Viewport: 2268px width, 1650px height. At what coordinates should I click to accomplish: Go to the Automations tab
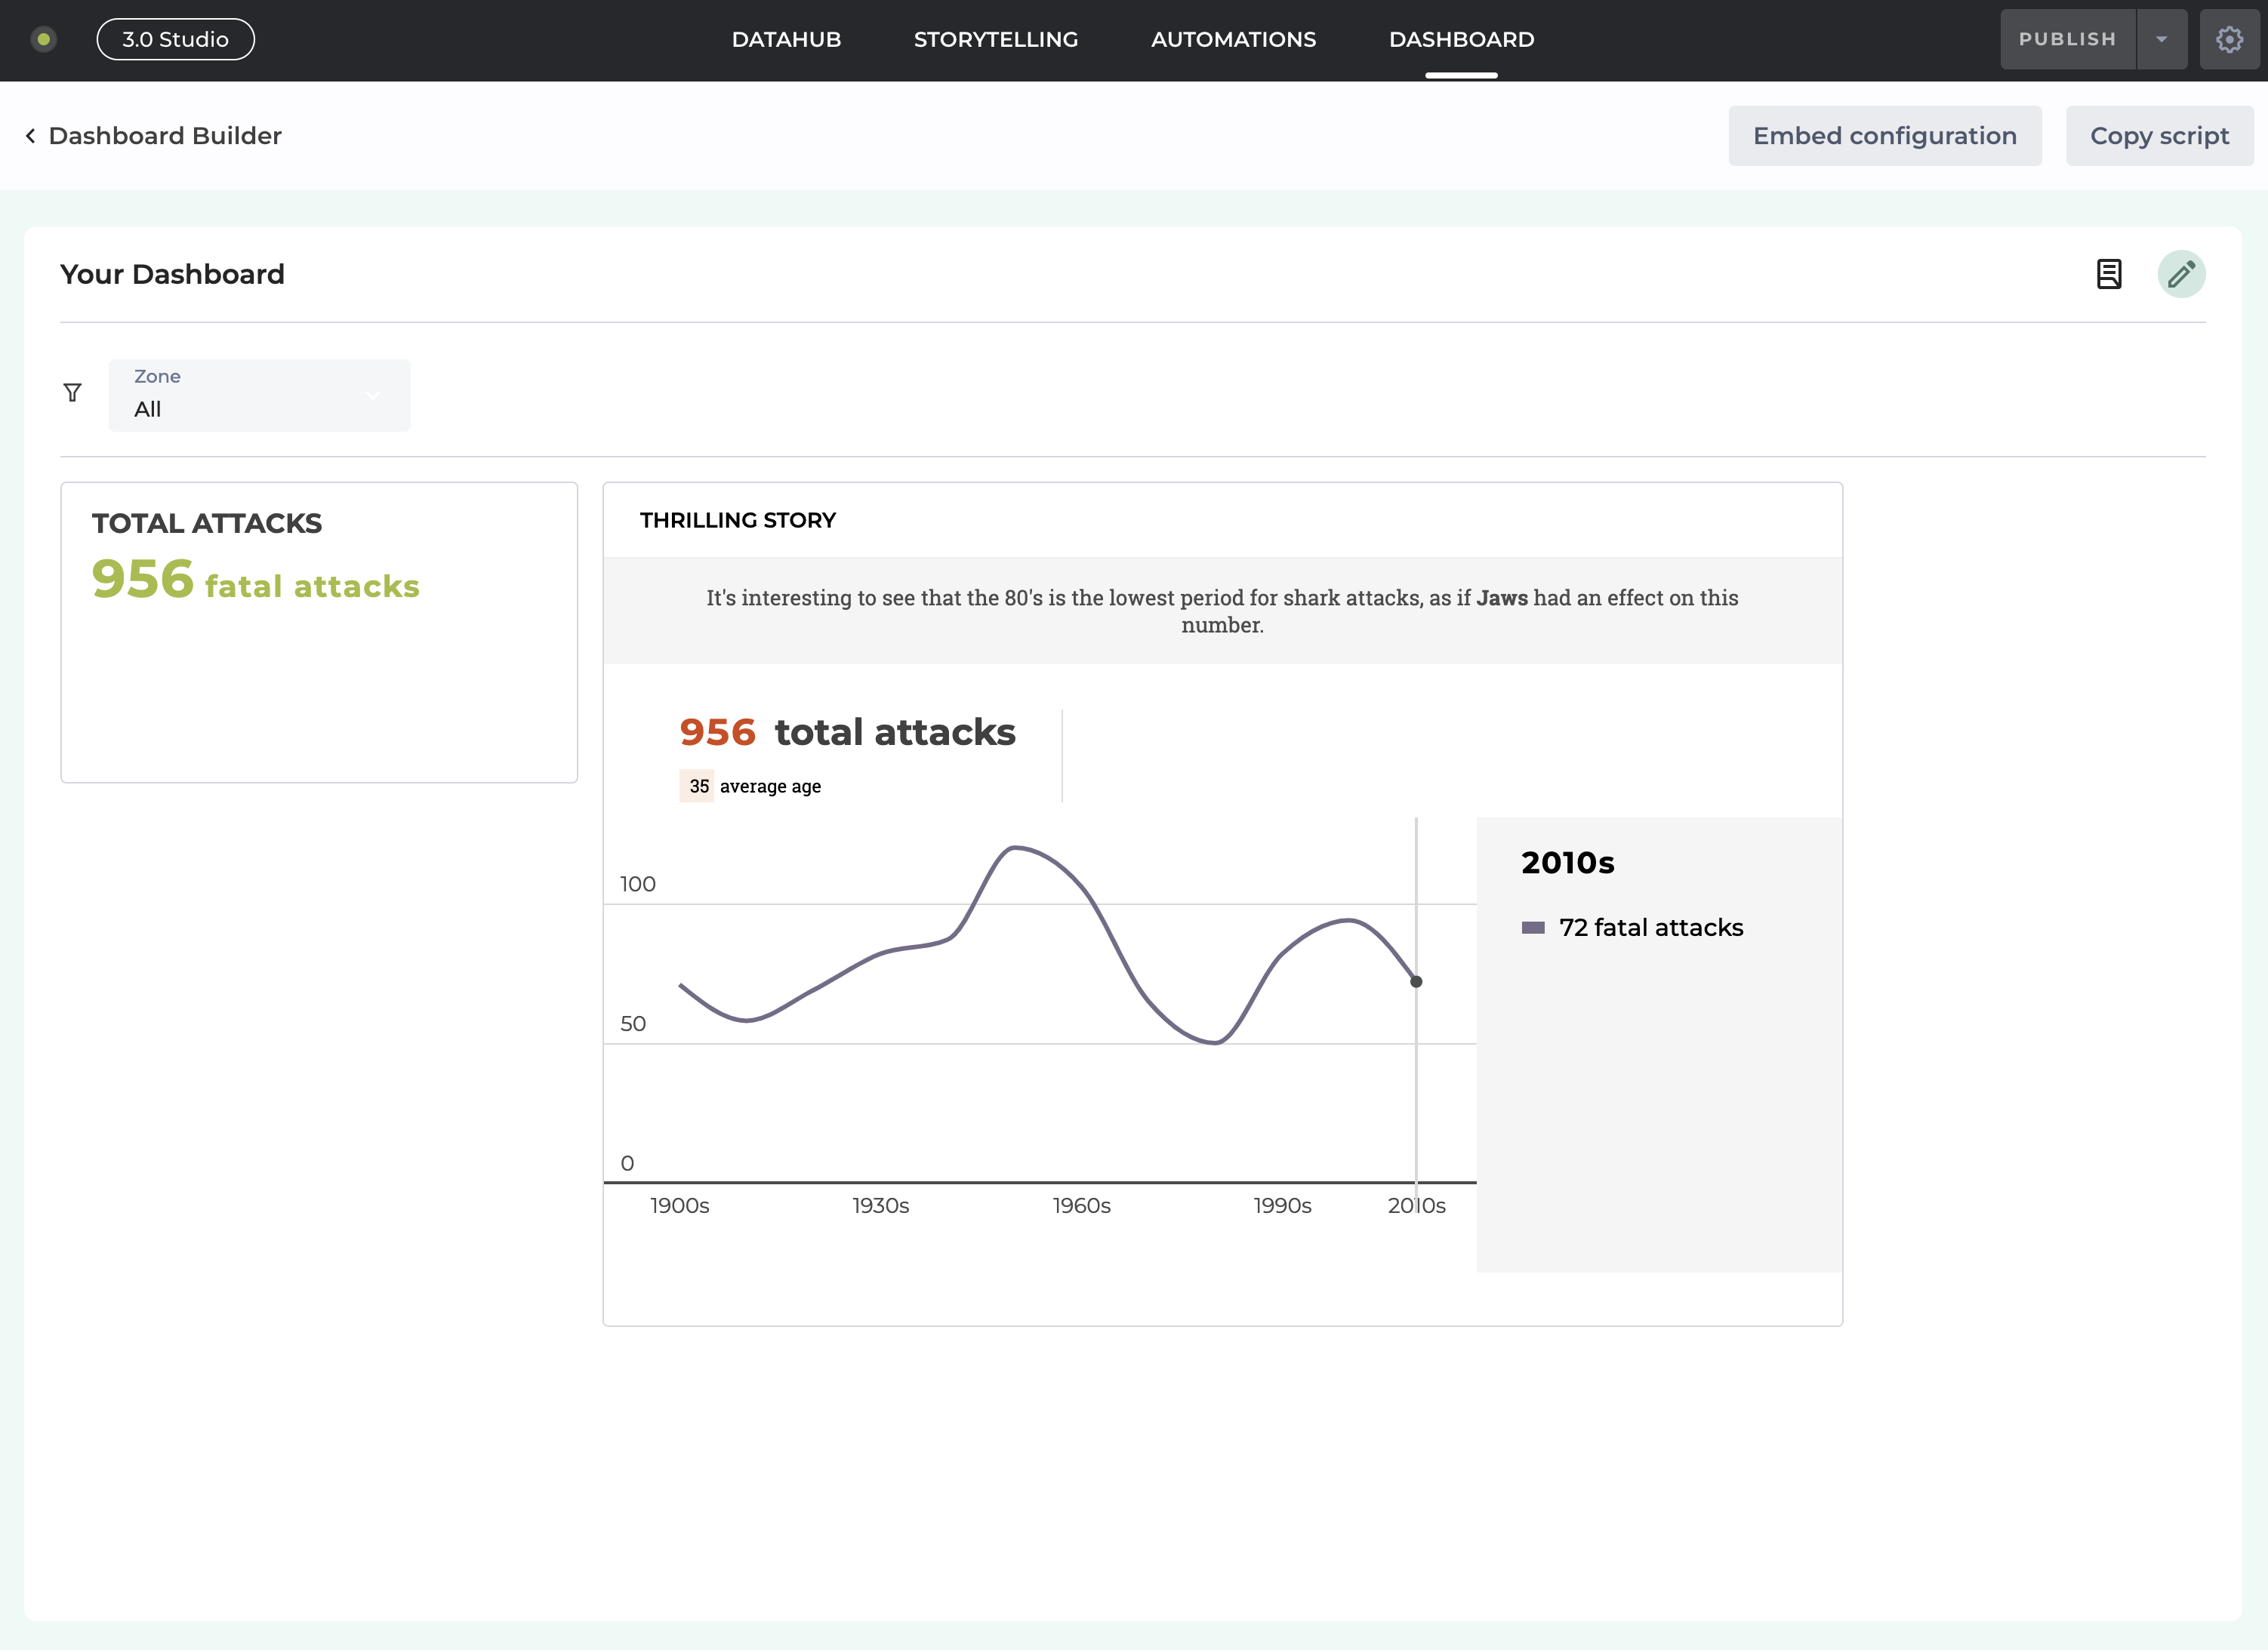point(1233,39)
